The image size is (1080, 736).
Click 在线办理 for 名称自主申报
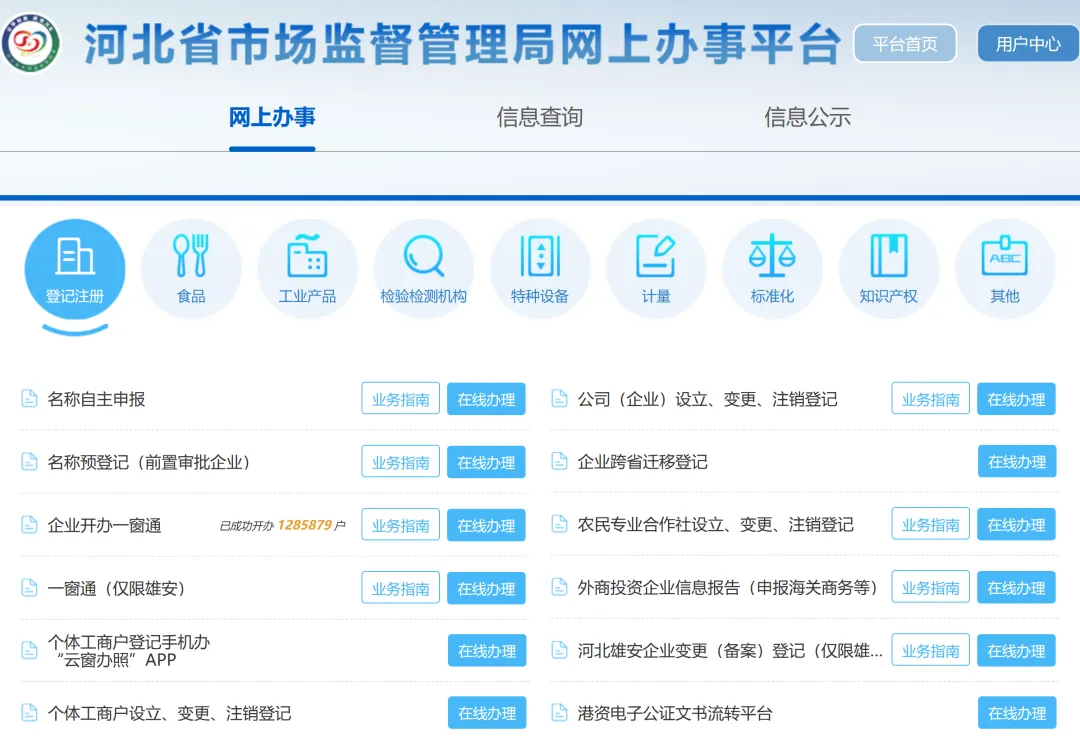point(486,399)
